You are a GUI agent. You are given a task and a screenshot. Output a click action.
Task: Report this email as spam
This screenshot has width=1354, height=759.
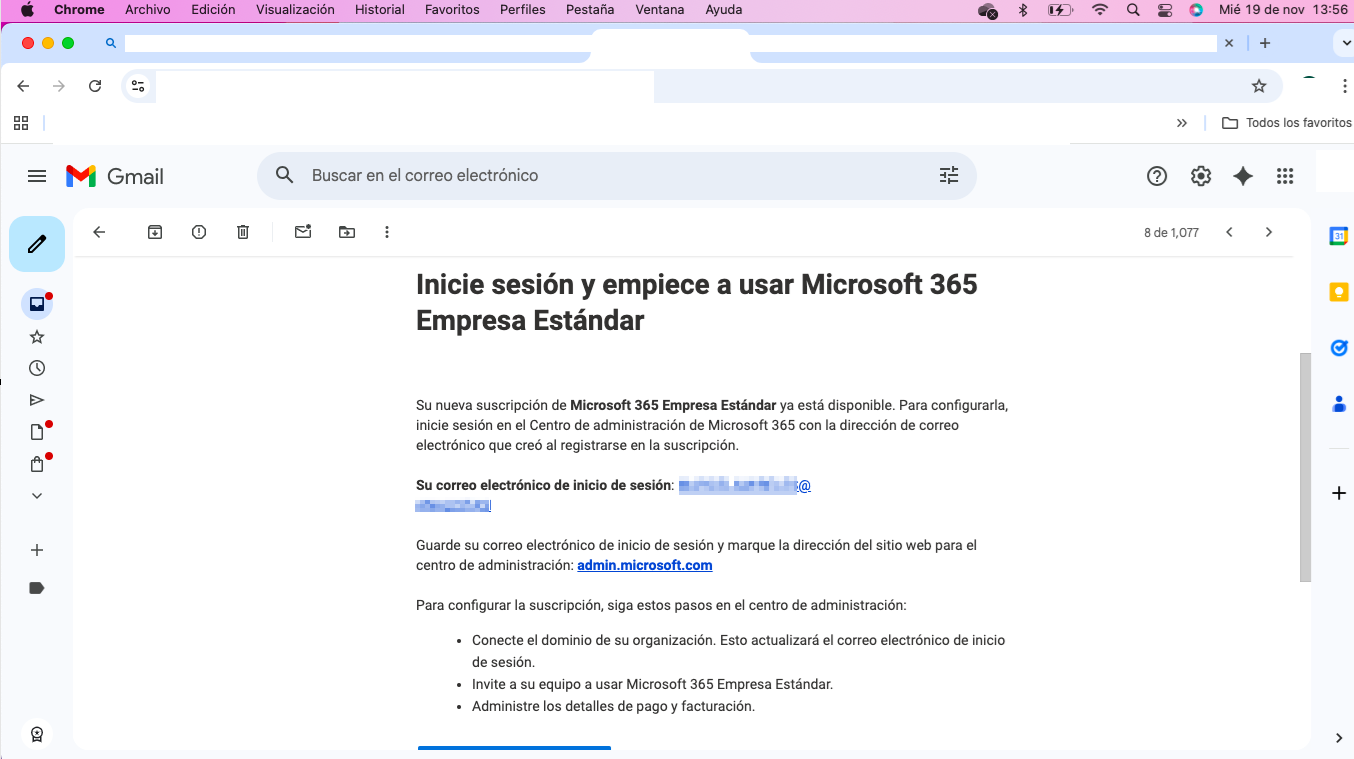click(199, 232)
